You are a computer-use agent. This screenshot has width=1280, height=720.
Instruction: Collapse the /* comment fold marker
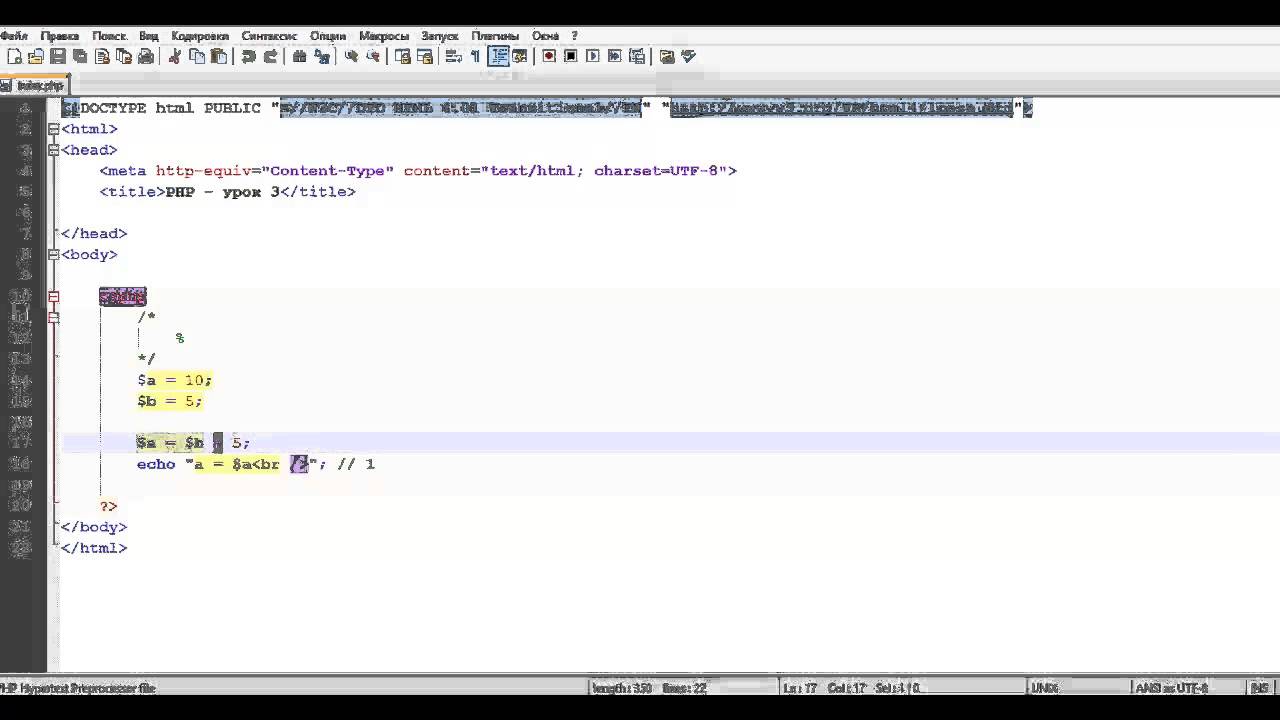(x=54, y=318)
